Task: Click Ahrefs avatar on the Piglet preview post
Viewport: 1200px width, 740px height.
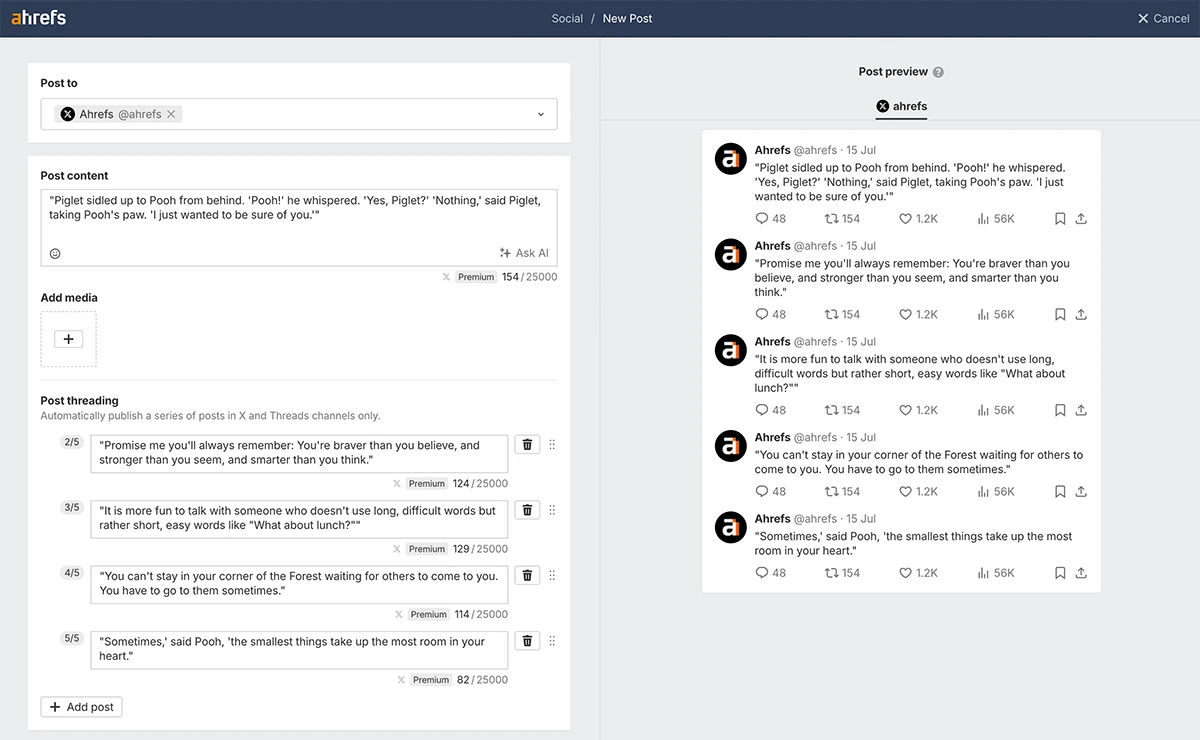Action: tap(731, 159)
